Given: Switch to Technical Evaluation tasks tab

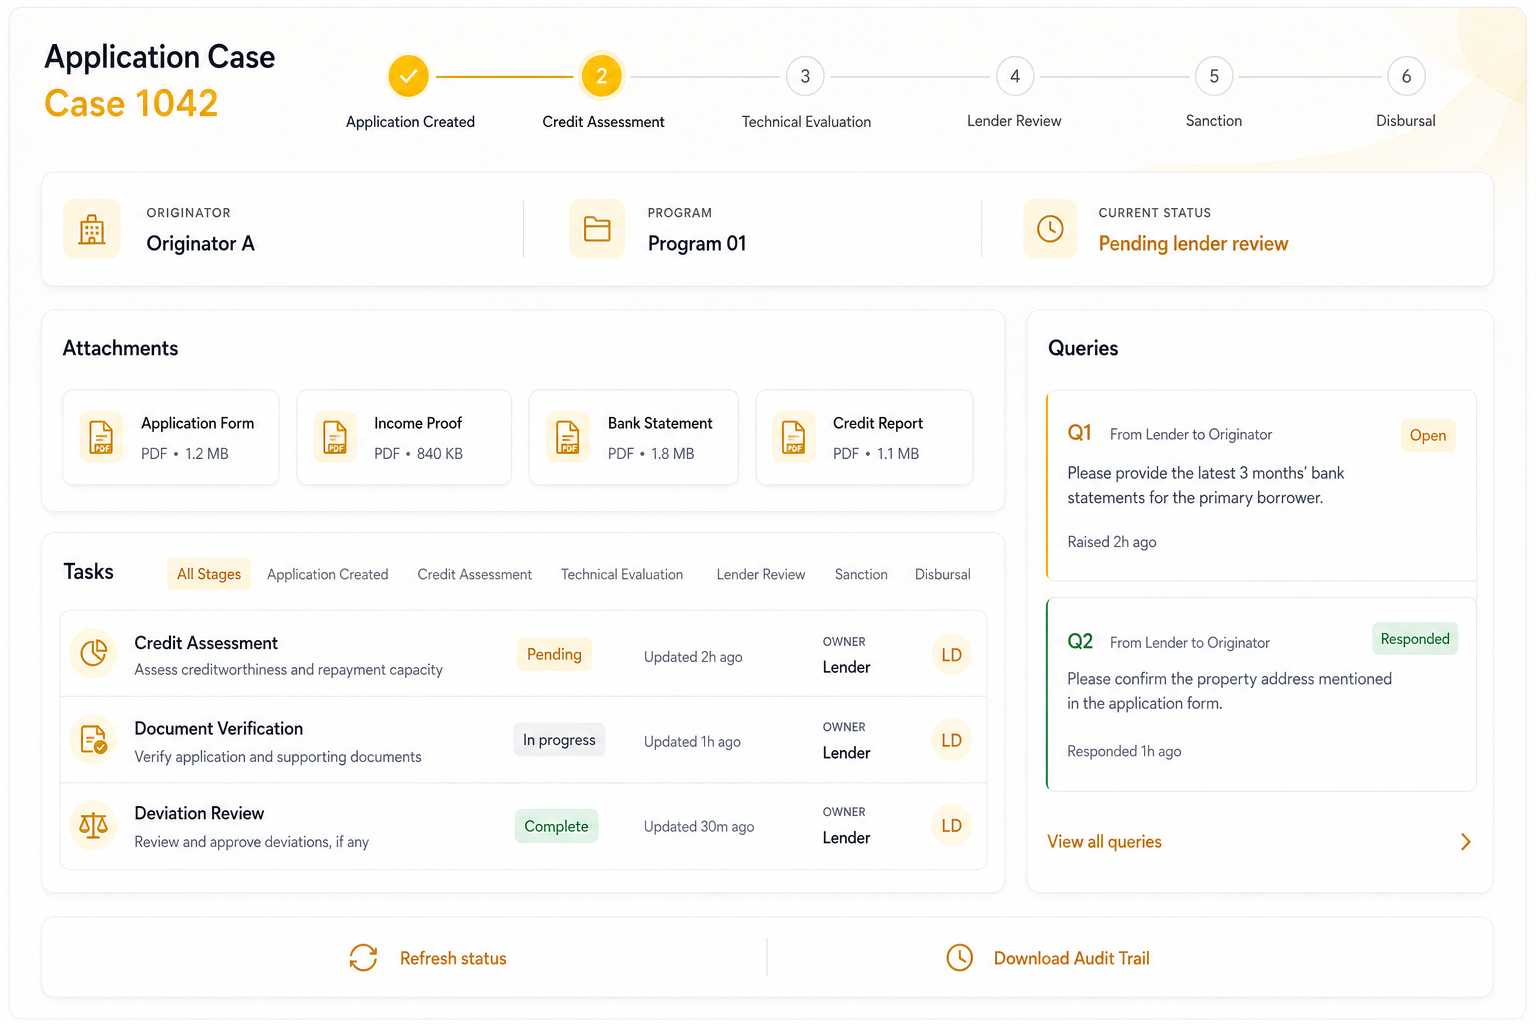Looking at the screenshot, I should click(x=622, y=574).
